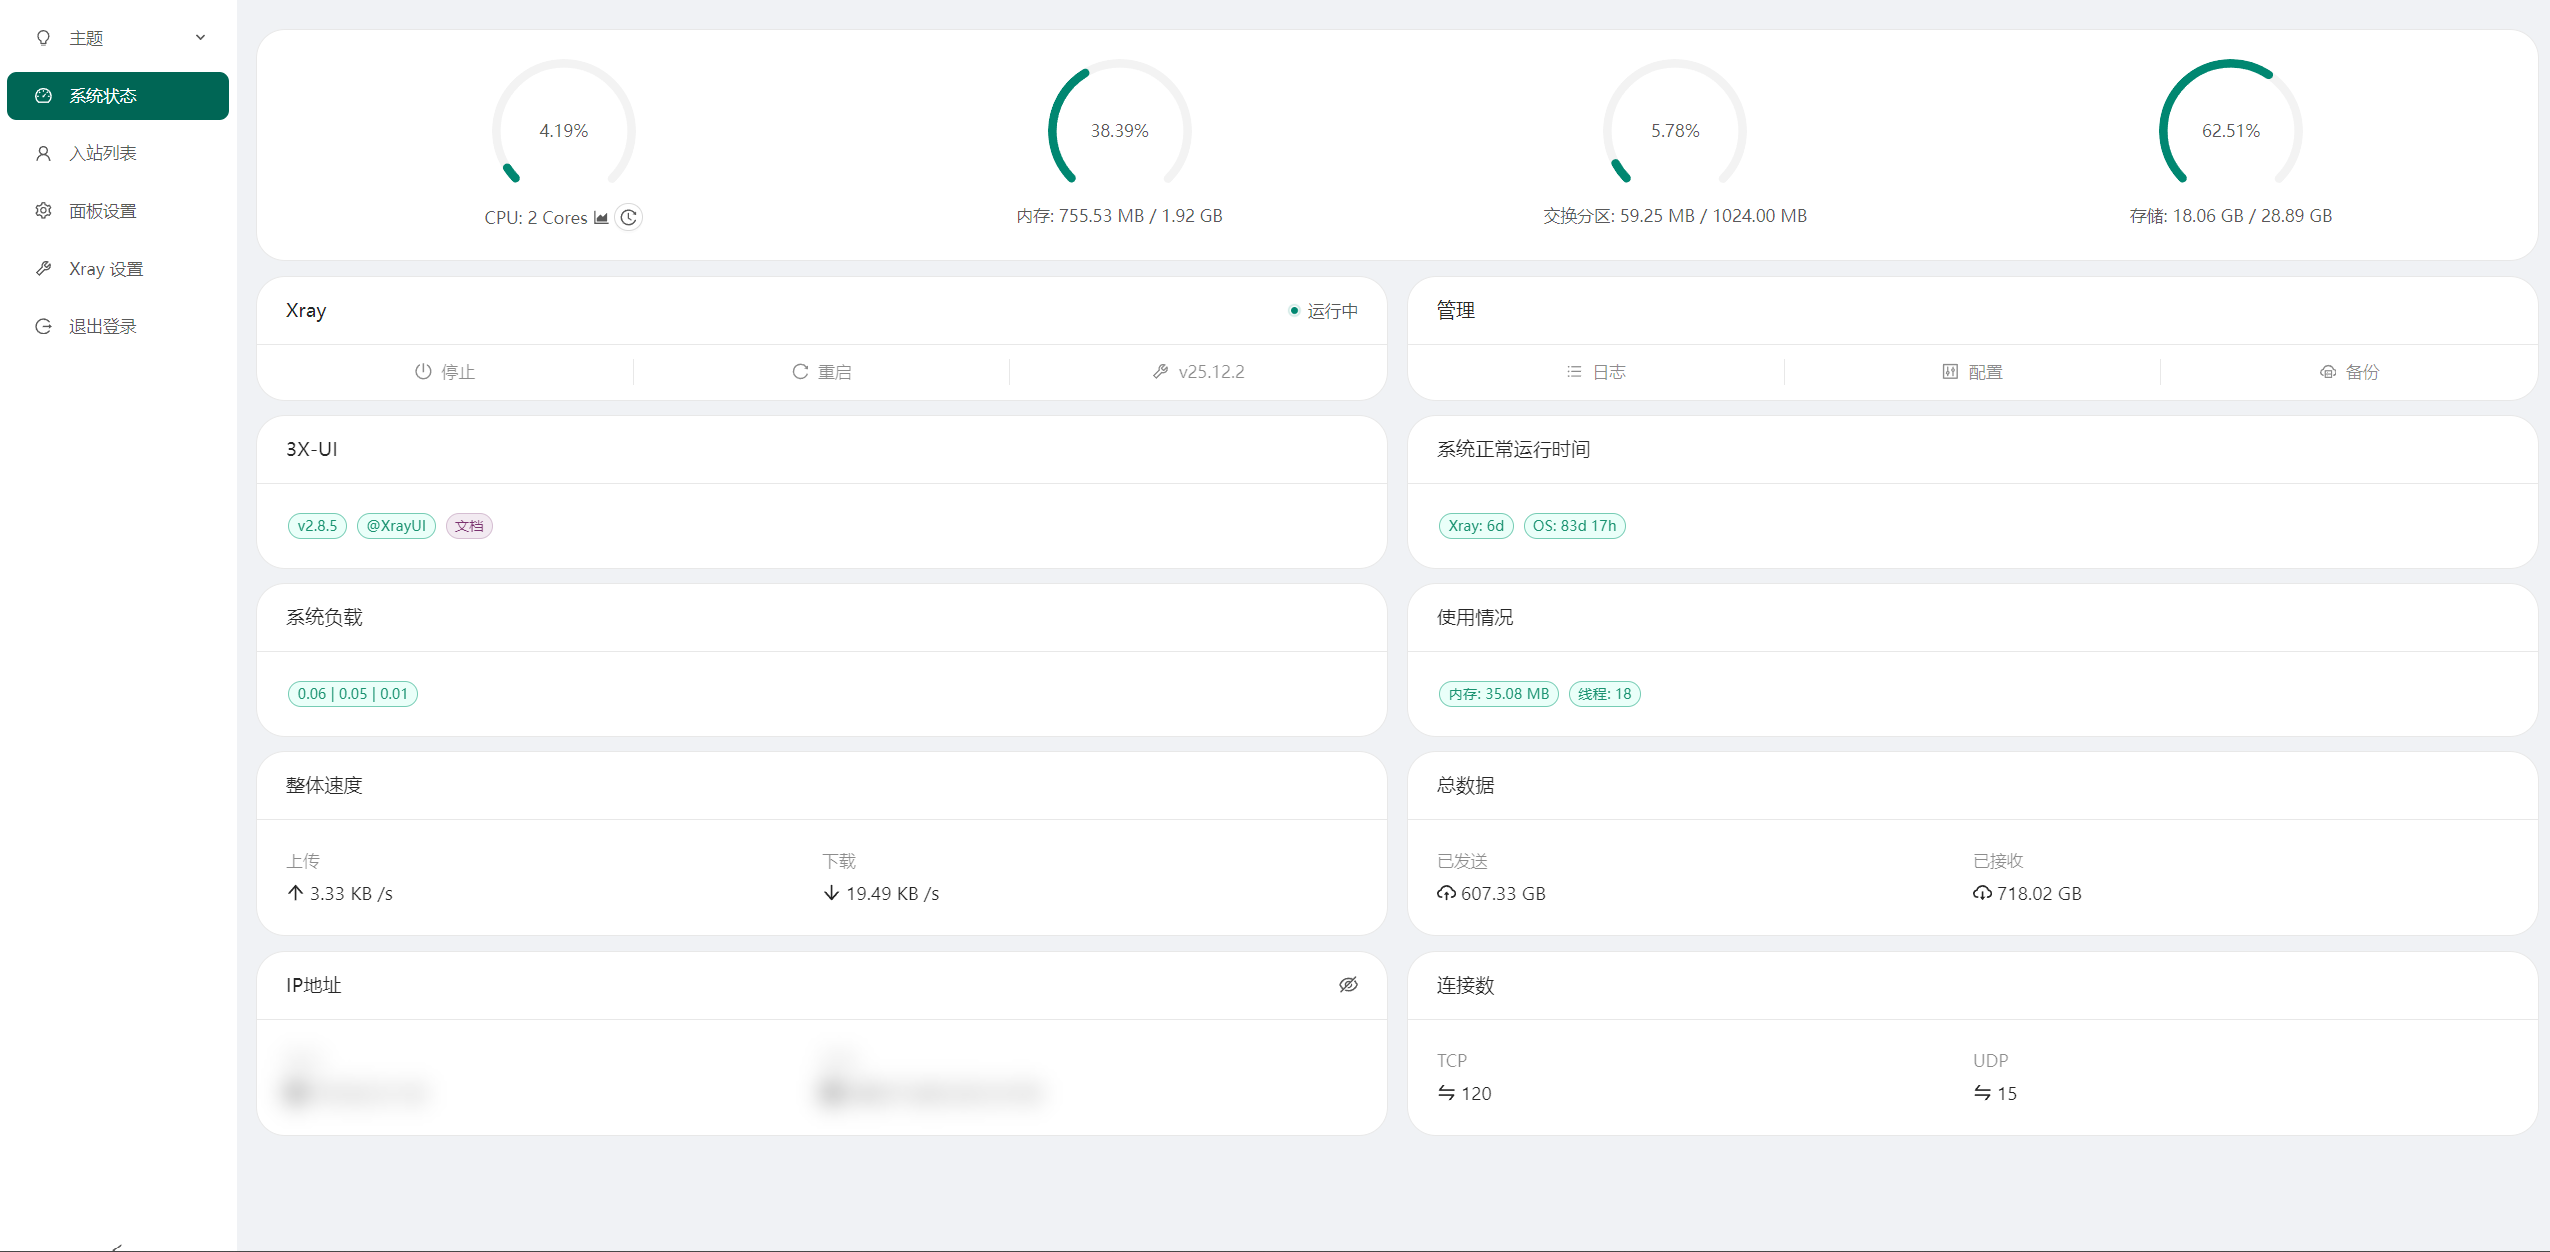The width and height of the screenshot is (2550, 1252).
Task: Open Xray 设置 page
Action: 118,269
